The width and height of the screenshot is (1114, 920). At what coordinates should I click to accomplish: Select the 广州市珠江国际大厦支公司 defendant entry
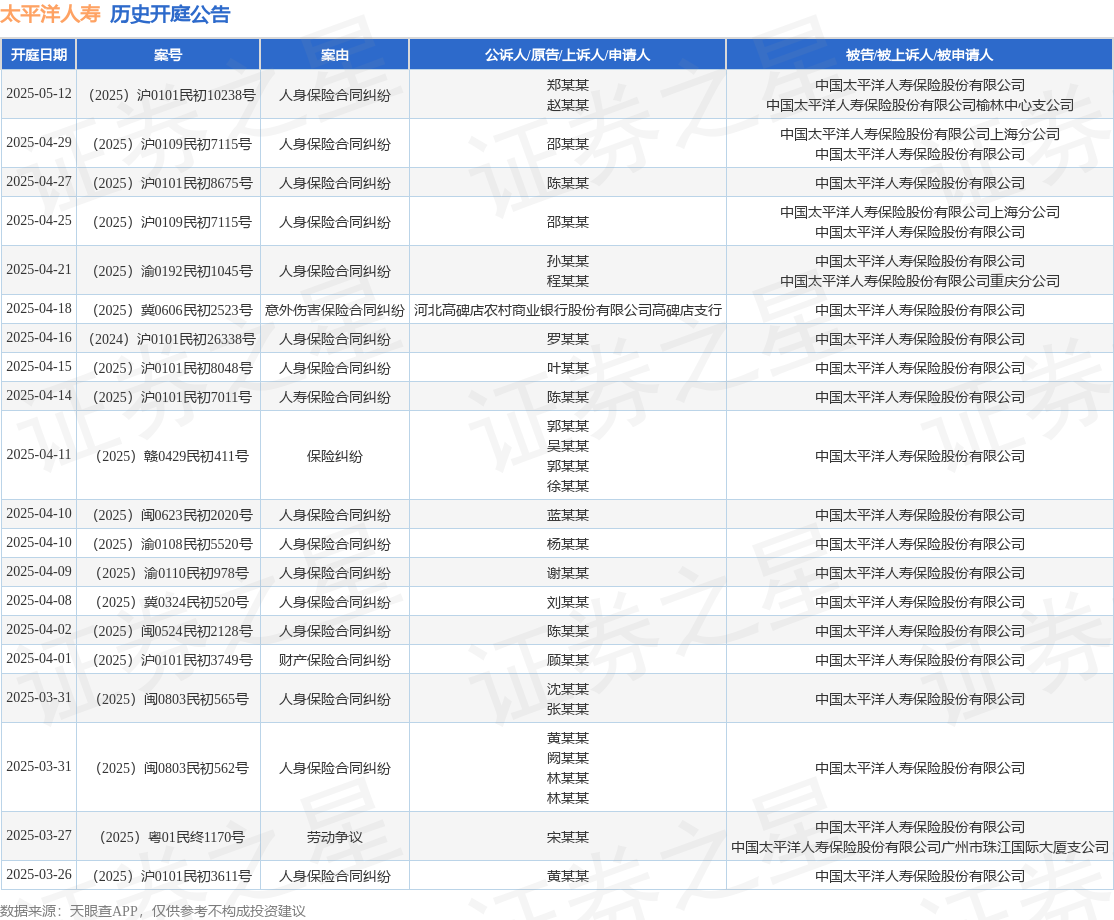click(919, 848)
